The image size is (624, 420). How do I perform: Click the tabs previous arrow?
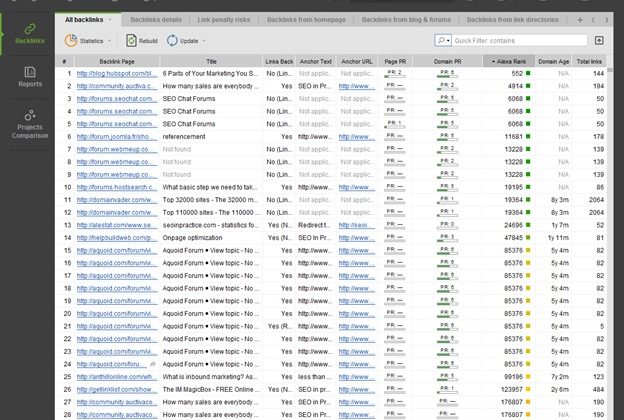(593, 20)
